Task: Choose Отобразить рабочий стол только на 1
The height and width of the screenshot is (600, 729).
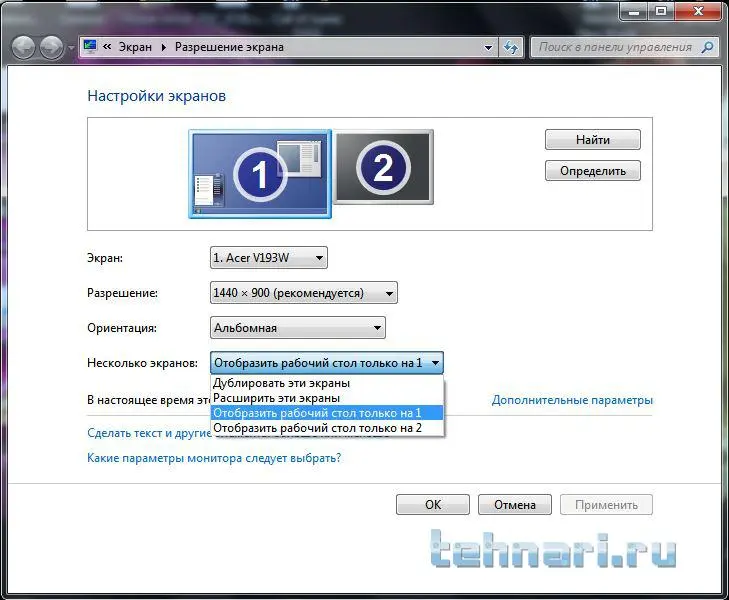Action: coord(327,413)
